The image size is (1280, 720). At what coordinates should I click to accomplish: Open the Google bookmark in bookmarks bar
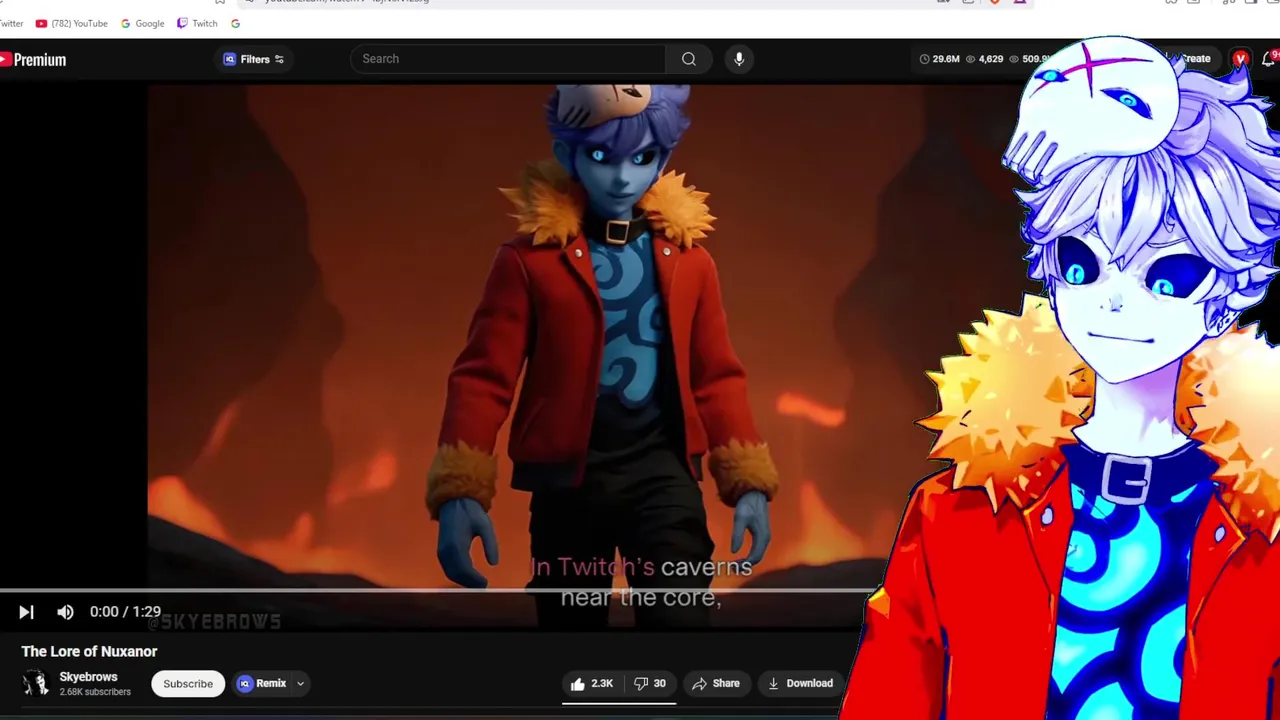(x=142, y=23)
